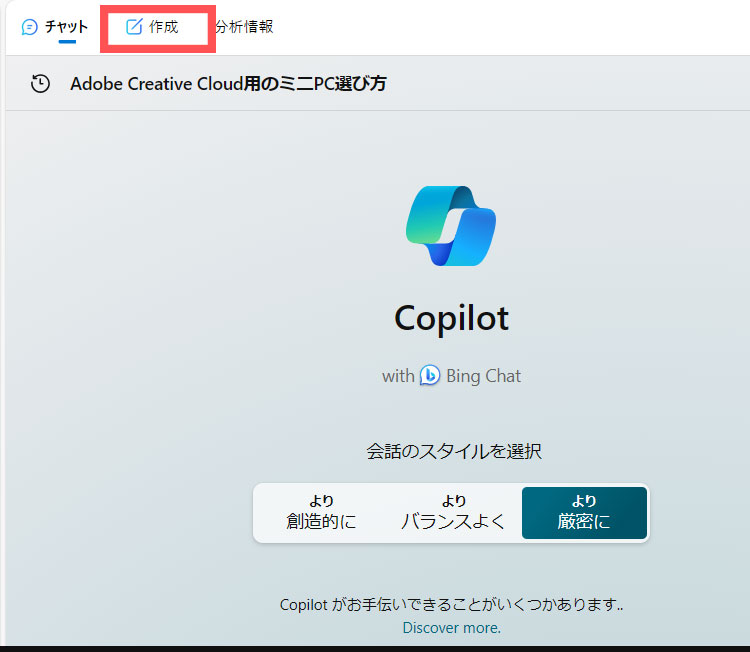Click the 作成 pencil-and-paper icon

click(x=134, y=27)
